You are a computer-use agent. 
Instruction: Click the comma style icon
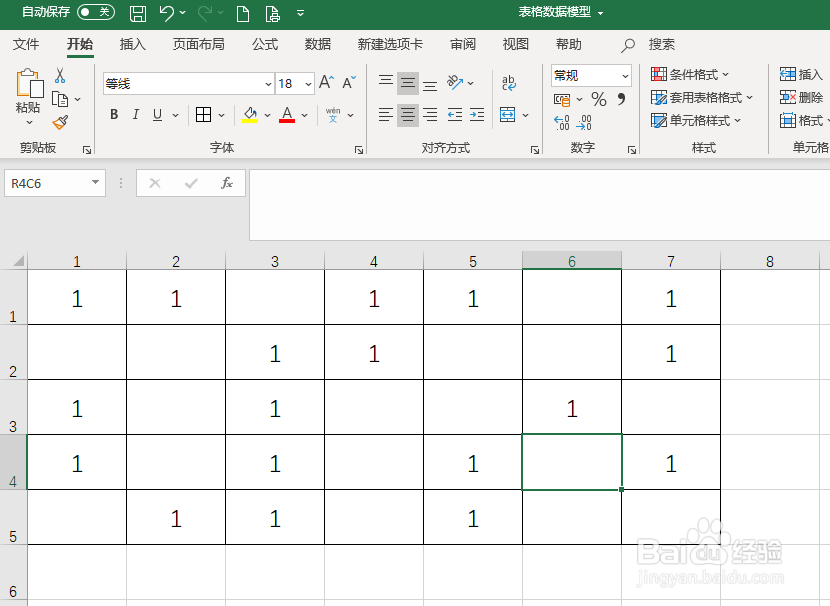click(x=620, y=97)
